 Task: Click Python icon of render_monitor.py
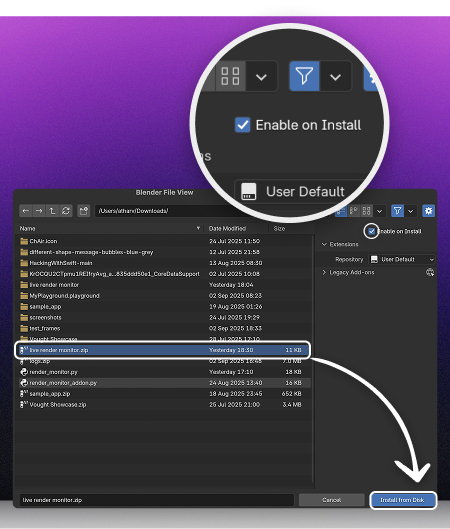pyautogui.click(x=24, y=372)
